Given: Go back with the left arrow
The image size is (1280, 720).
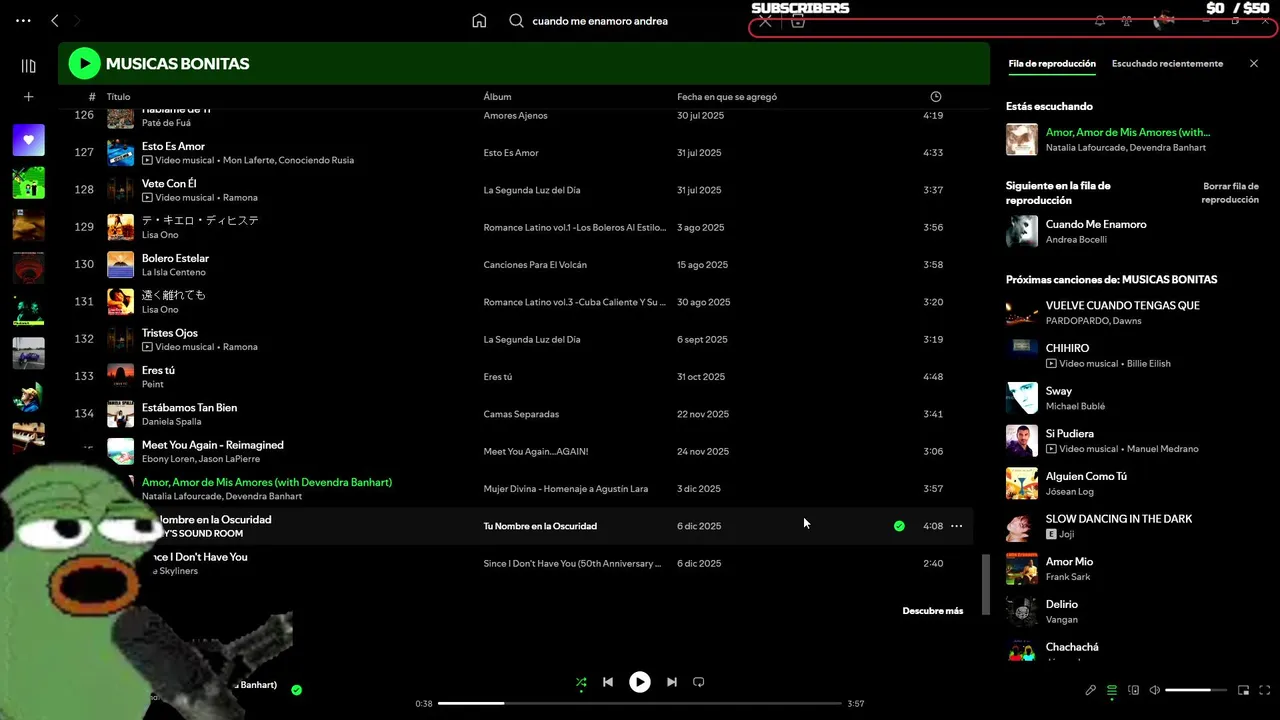Looking at the screenshot, I should coord(55,21).
